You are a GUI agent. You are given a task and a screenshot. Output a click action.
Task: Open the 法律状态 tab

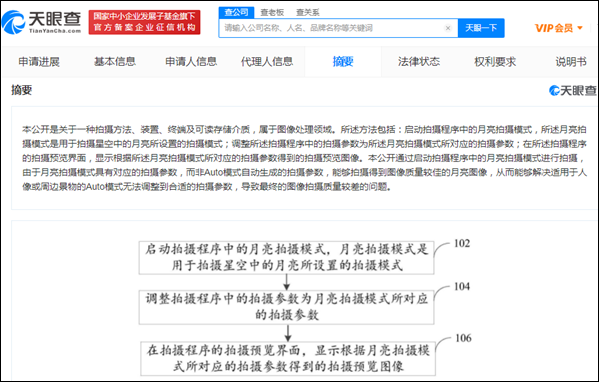[x=419, y=61]
